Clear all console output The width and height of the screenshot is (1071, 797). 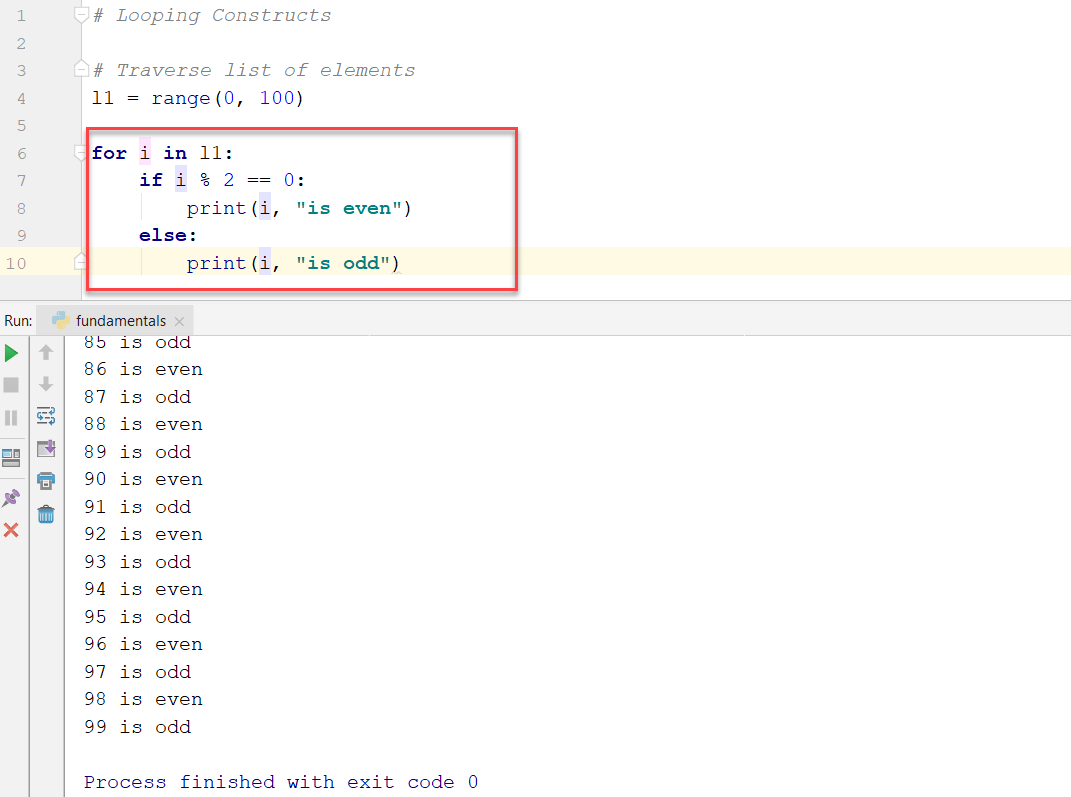46,513
